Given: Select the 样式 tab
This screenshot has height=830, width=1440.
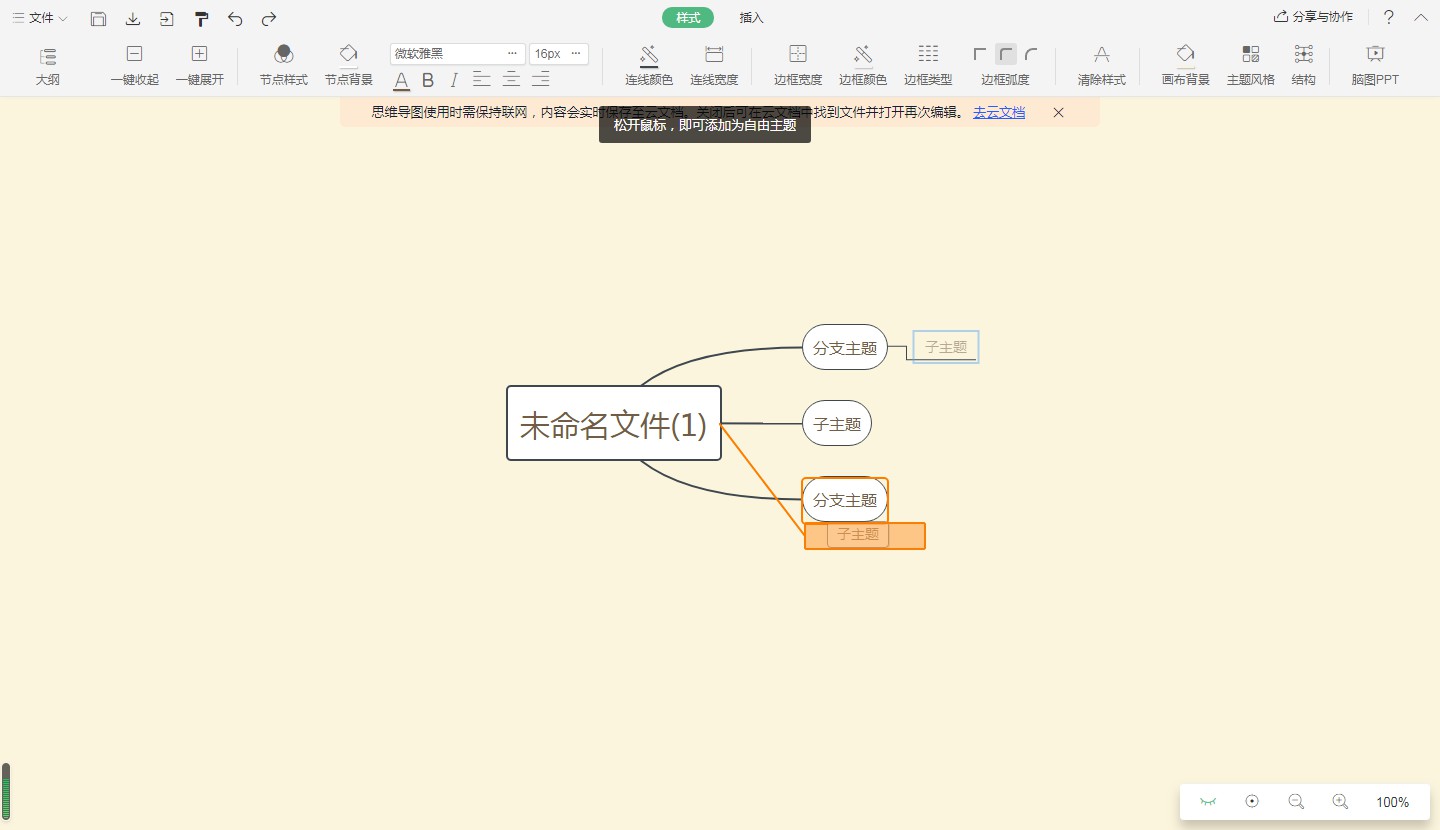Looking at the screenshot, I should click(687, 17).
